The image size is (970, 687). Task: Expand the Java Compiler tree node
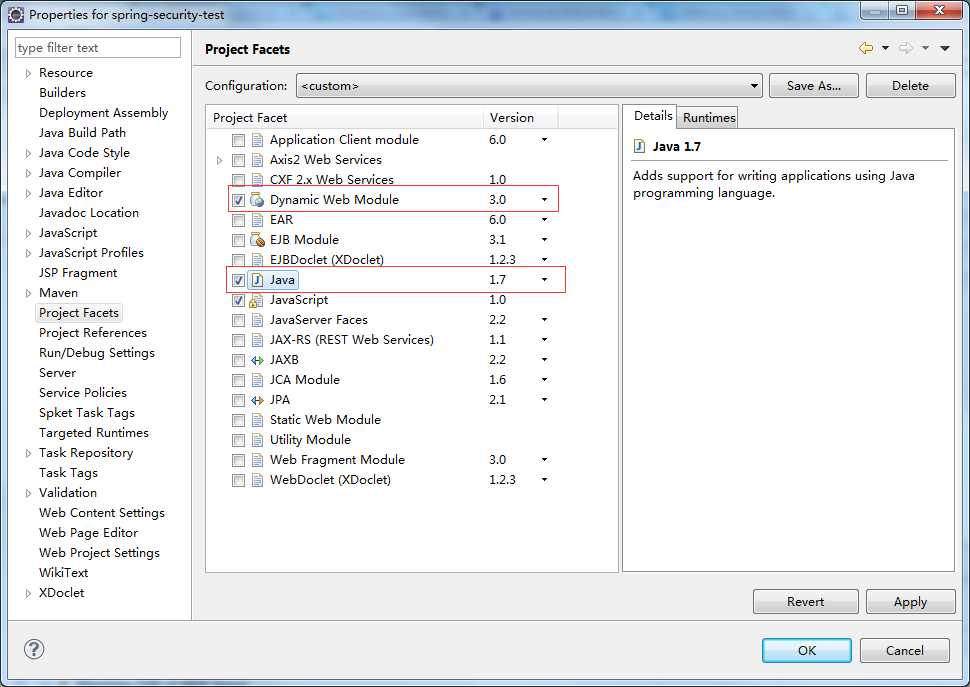[28, 173]
